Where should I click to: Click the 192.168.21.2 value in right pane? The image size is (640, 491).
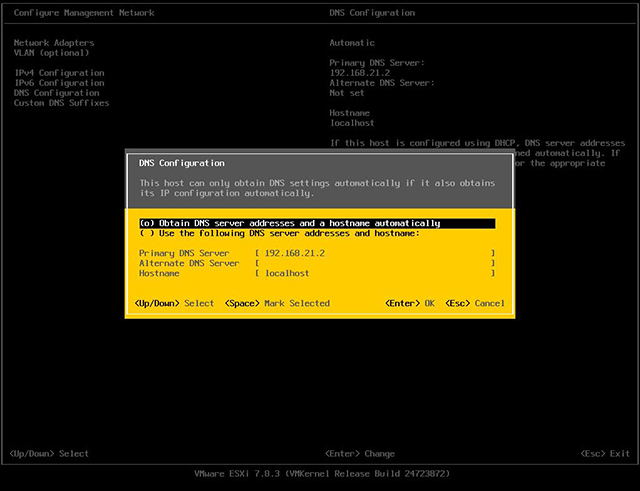360,73
